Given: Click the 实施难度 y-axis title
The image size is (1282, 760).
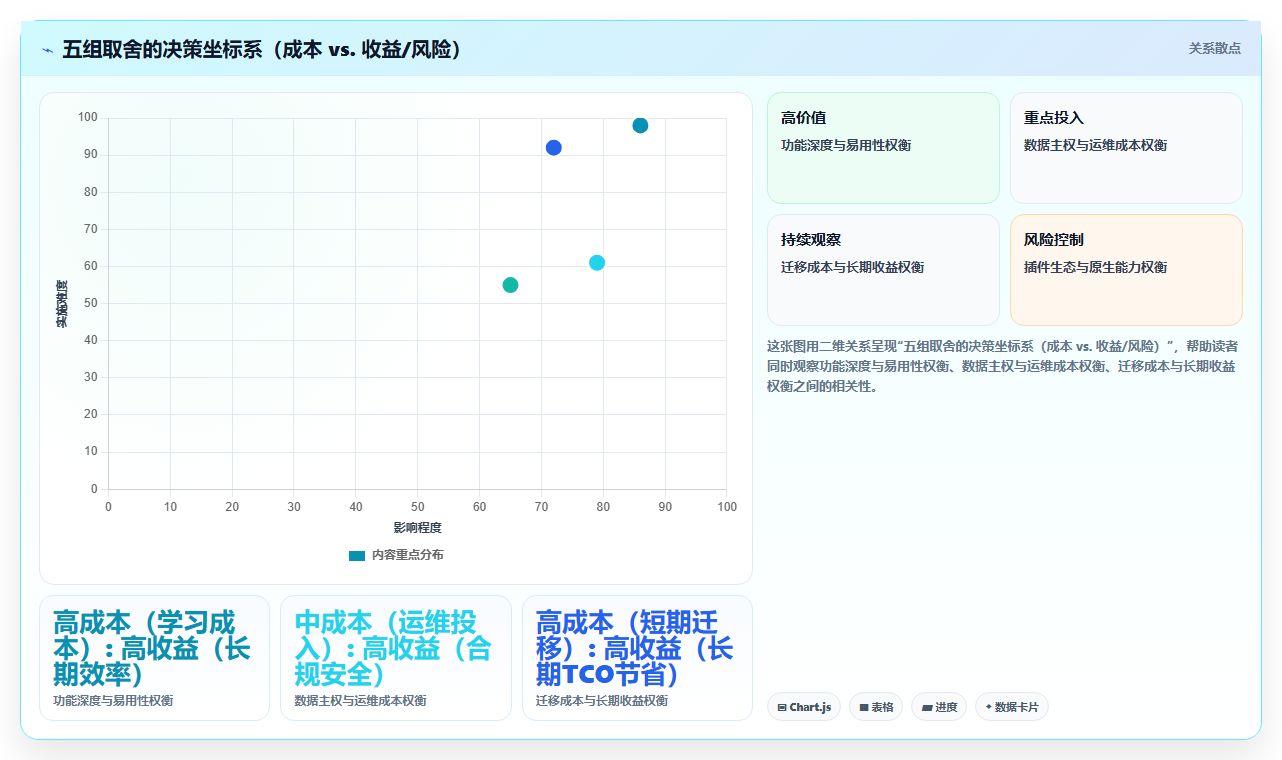Looking at the screenshot, I should pyautogui.click(x=62, y=304).
